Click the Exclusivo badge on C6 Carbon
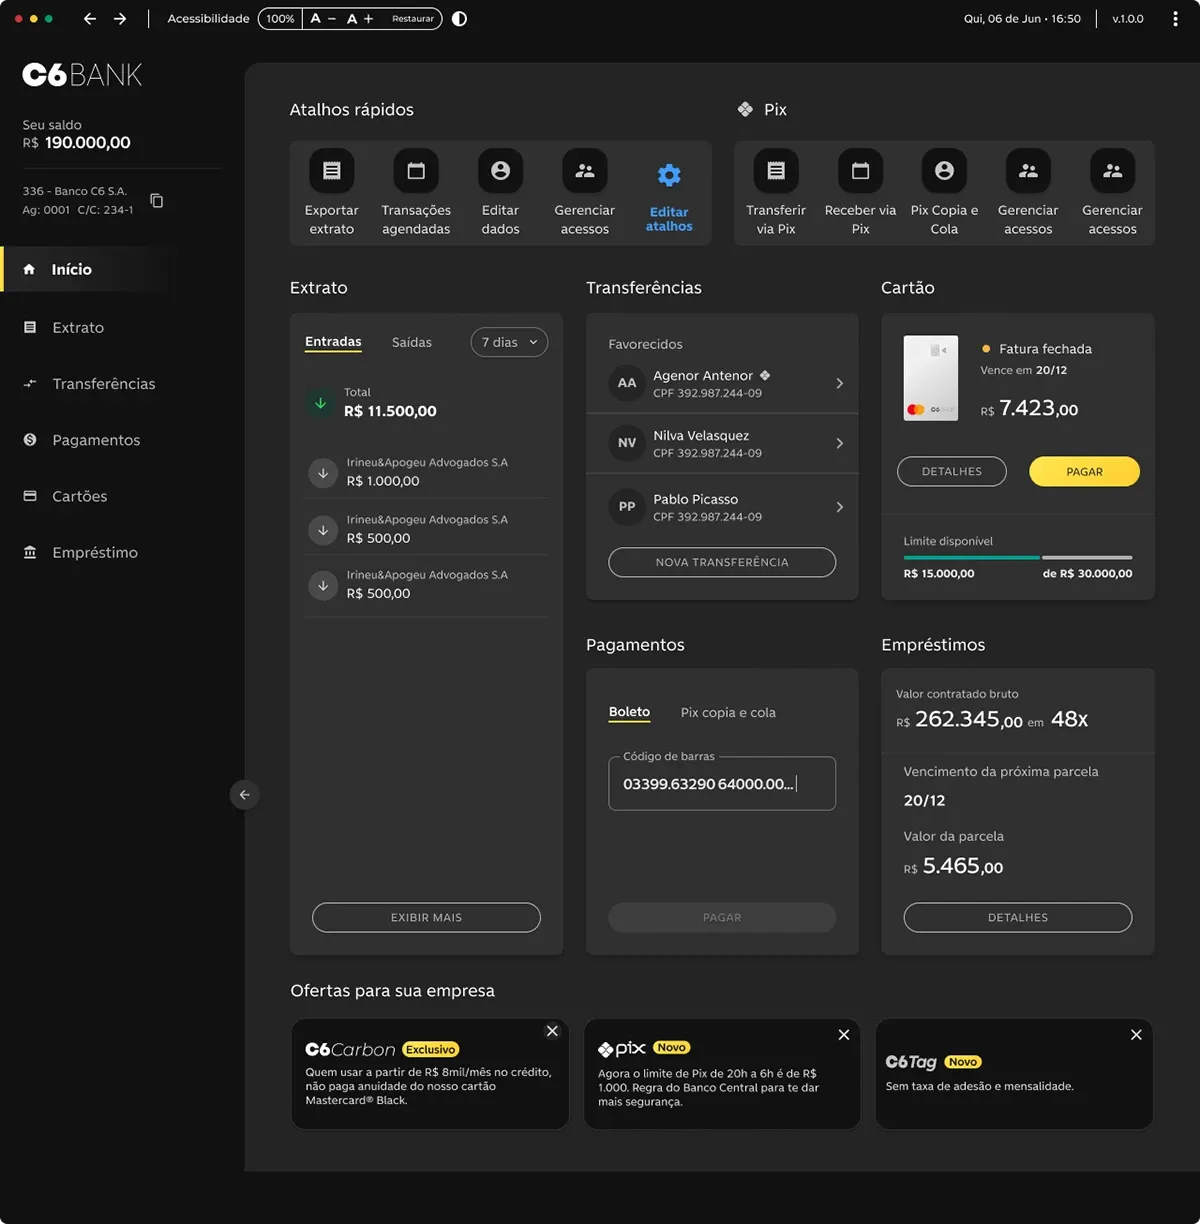 431,1050
